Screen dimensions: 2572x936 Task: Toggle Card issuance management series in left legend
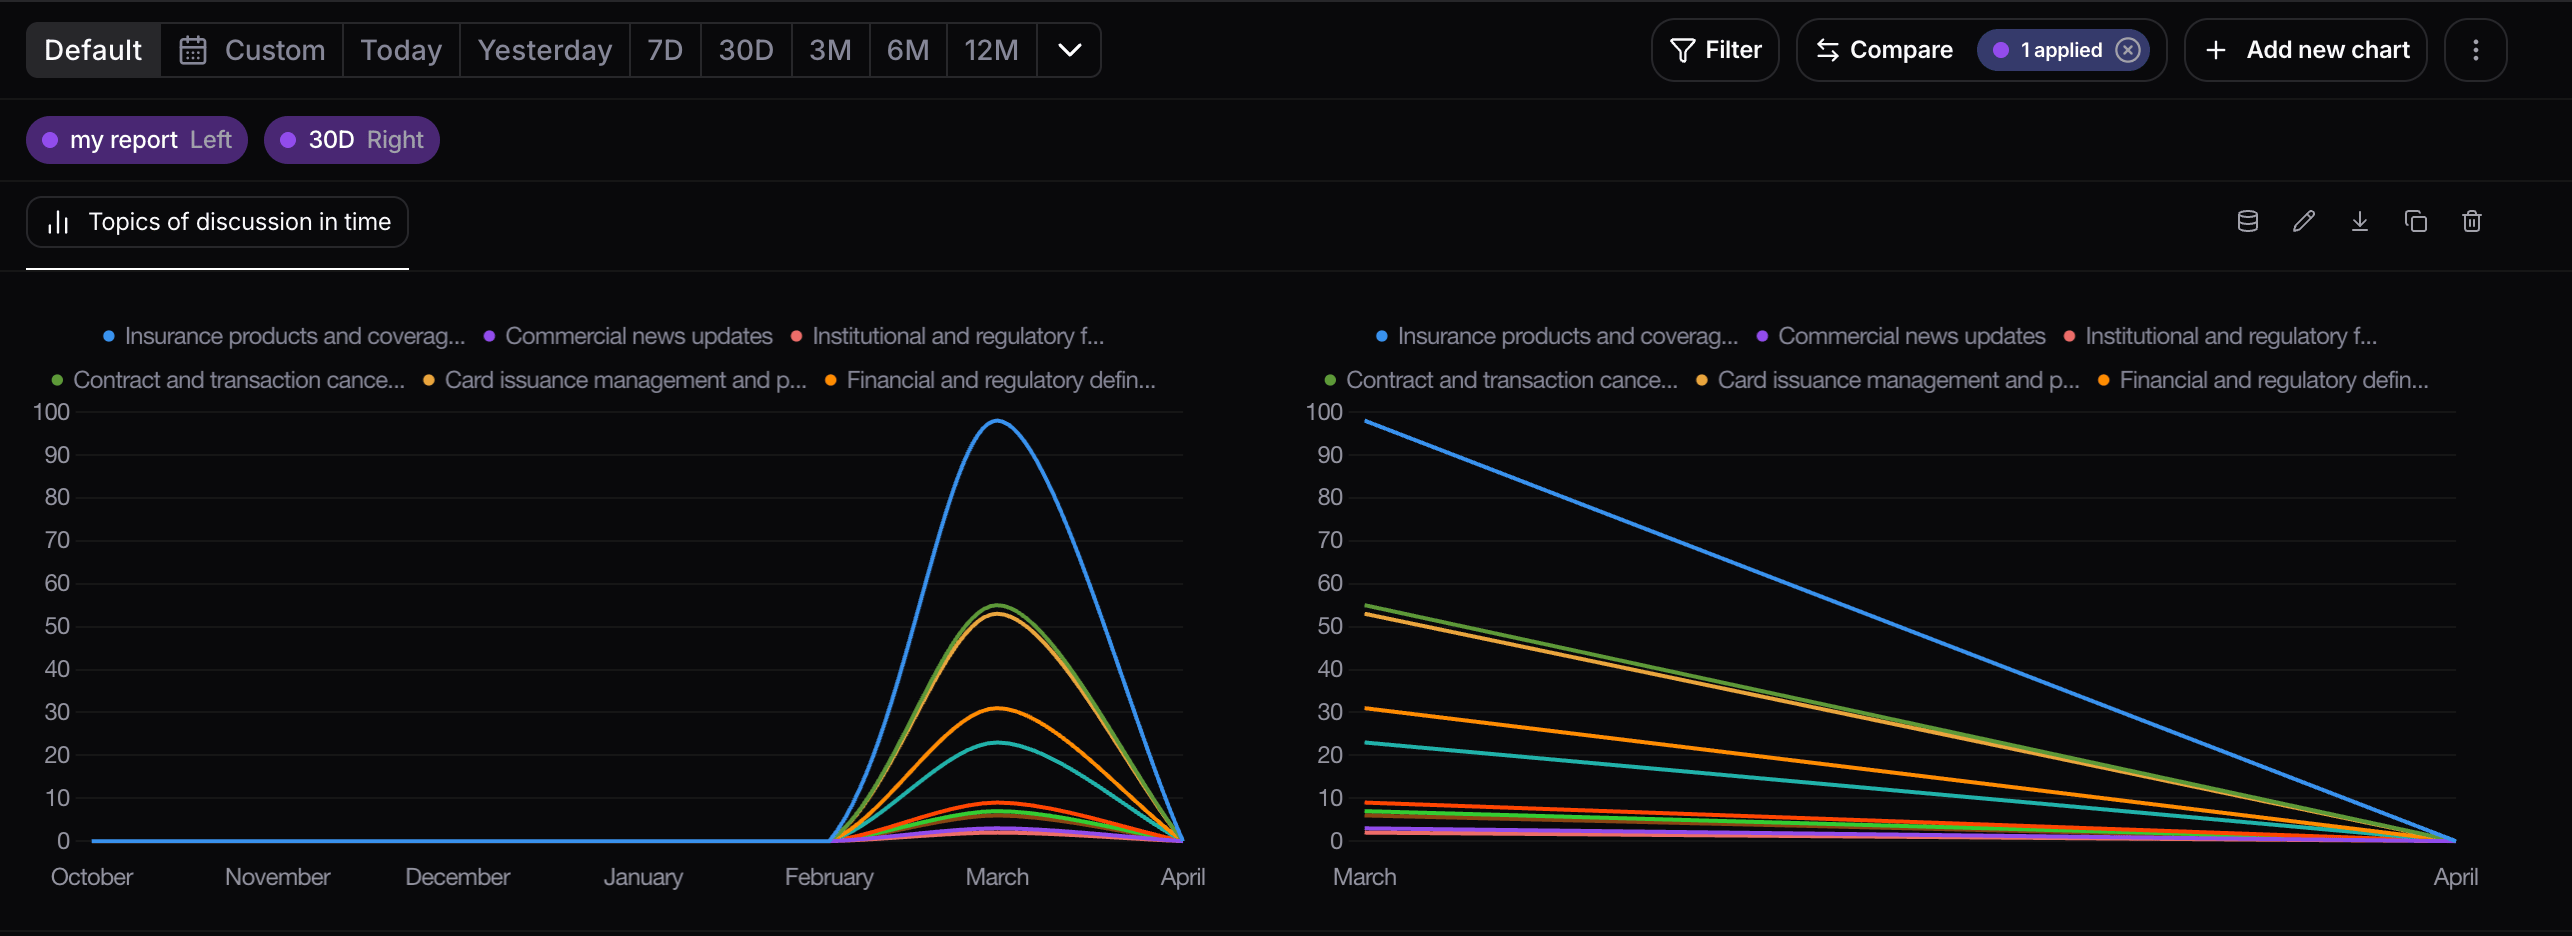pyautogui.click(x=615, y=380)
